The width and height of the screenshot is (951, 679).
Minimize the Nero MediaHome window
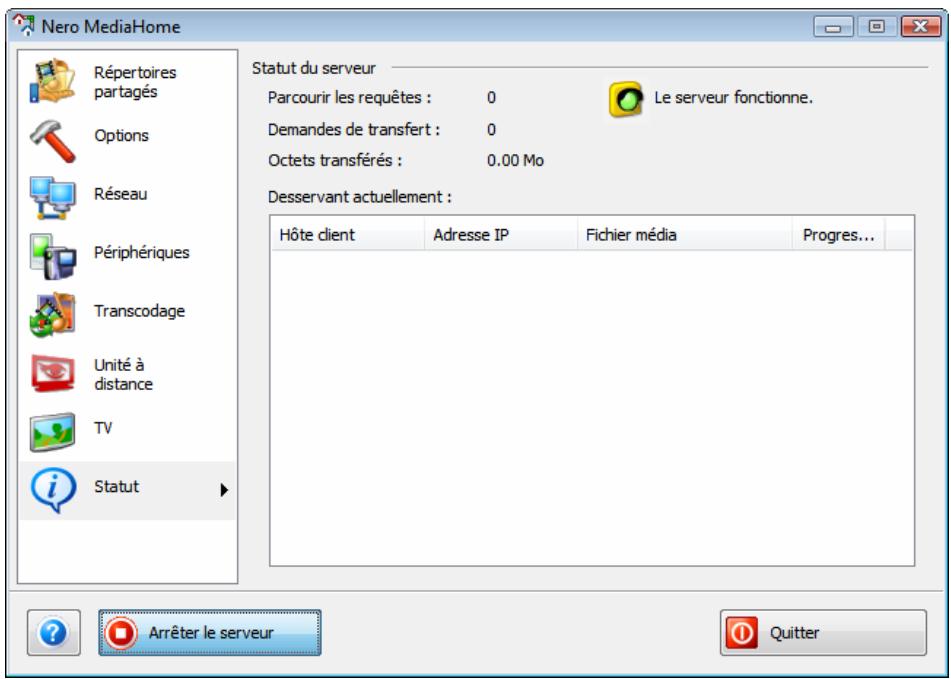click(833, 27)
